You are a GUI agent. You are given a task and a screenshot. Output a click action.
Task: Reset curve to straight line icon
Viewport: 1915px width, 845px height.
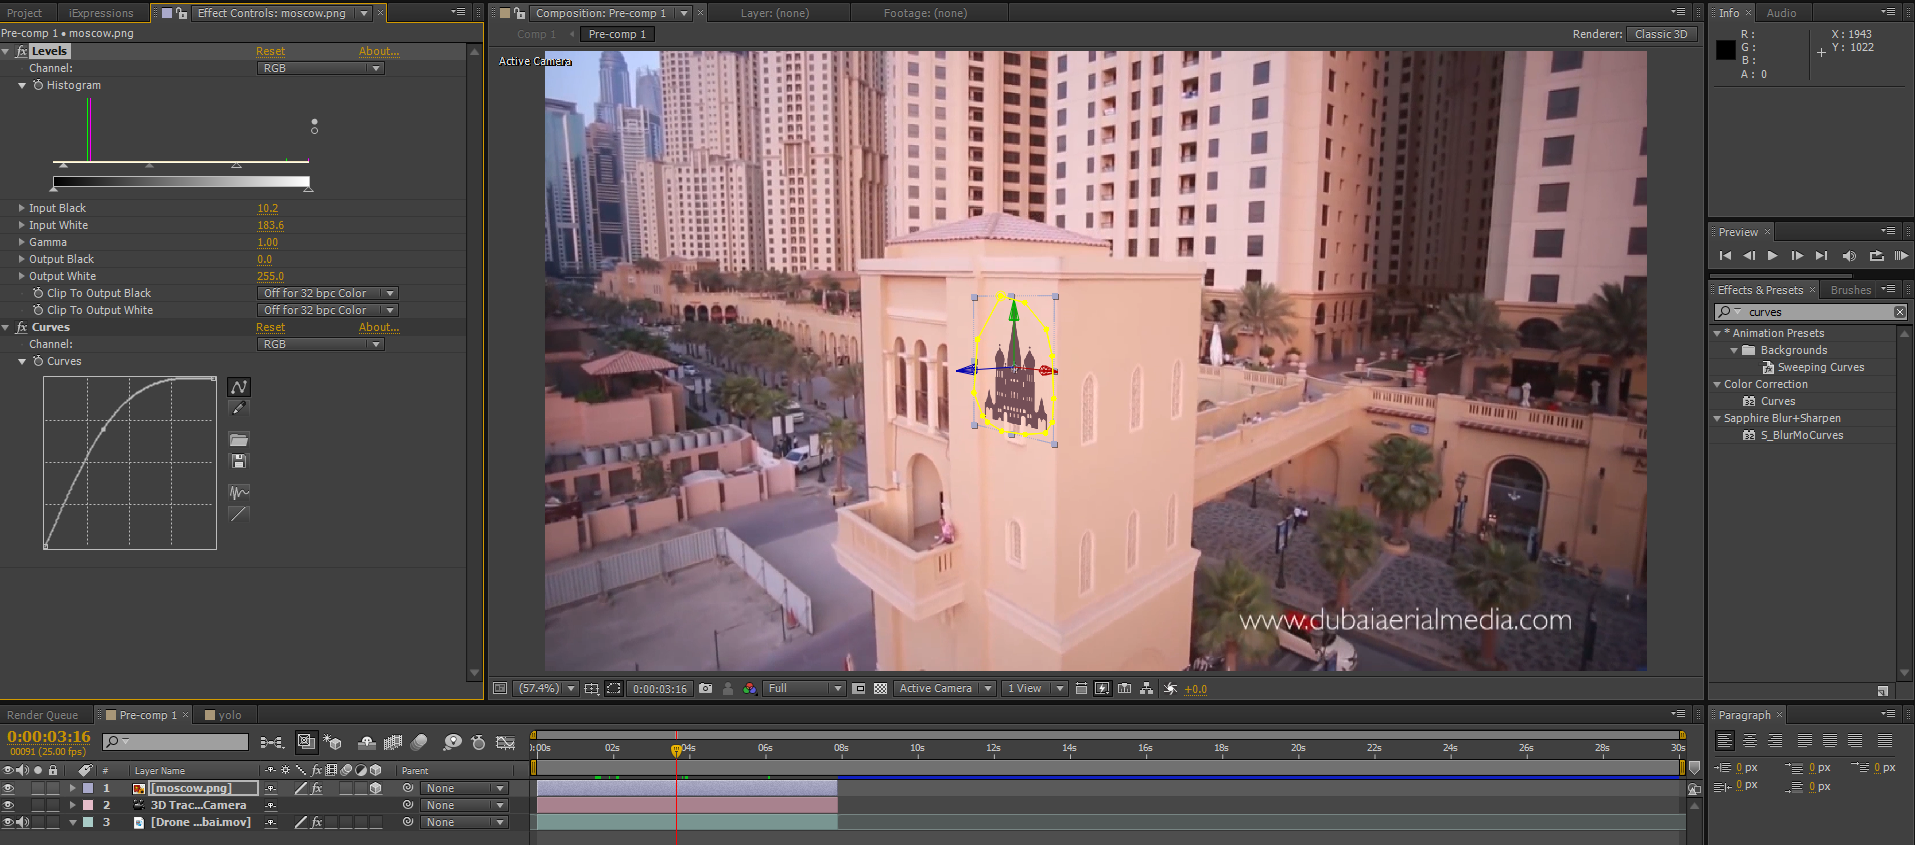click(x=238, y=514)
